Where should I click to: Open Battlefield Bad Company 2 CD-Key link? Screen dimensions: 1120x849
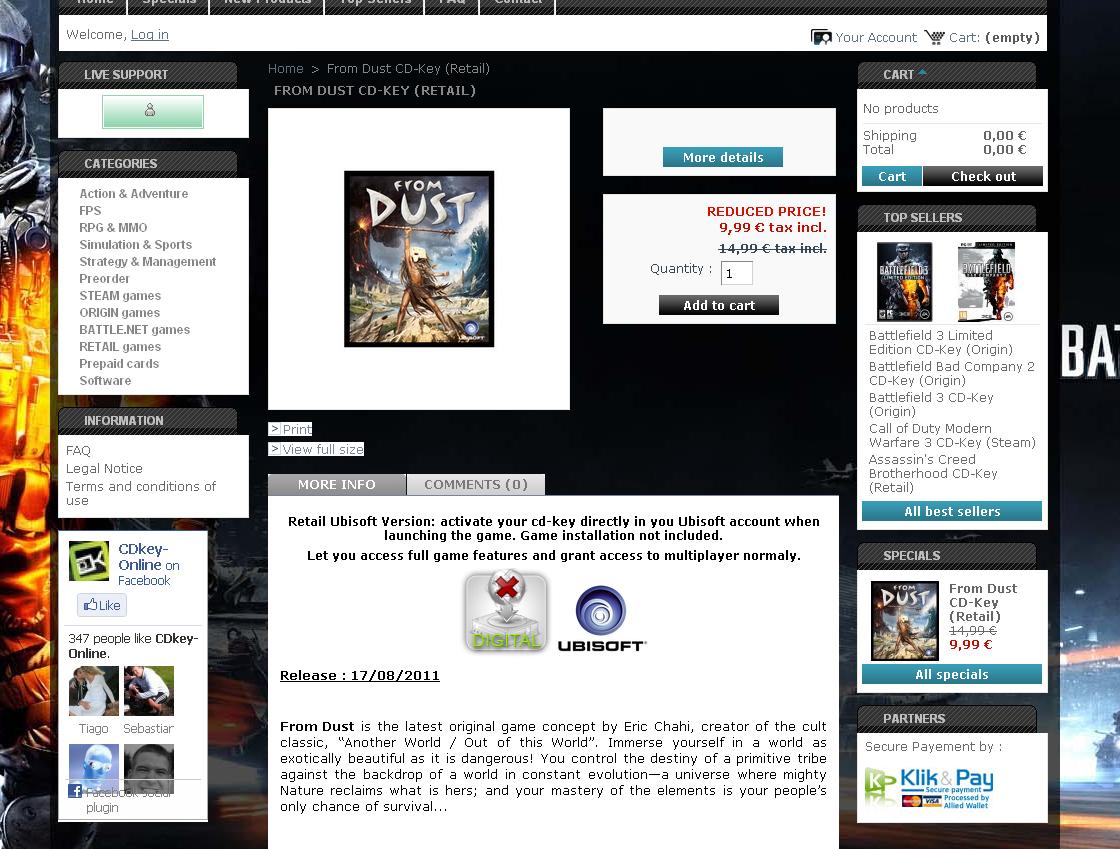[x=951, y=373]
